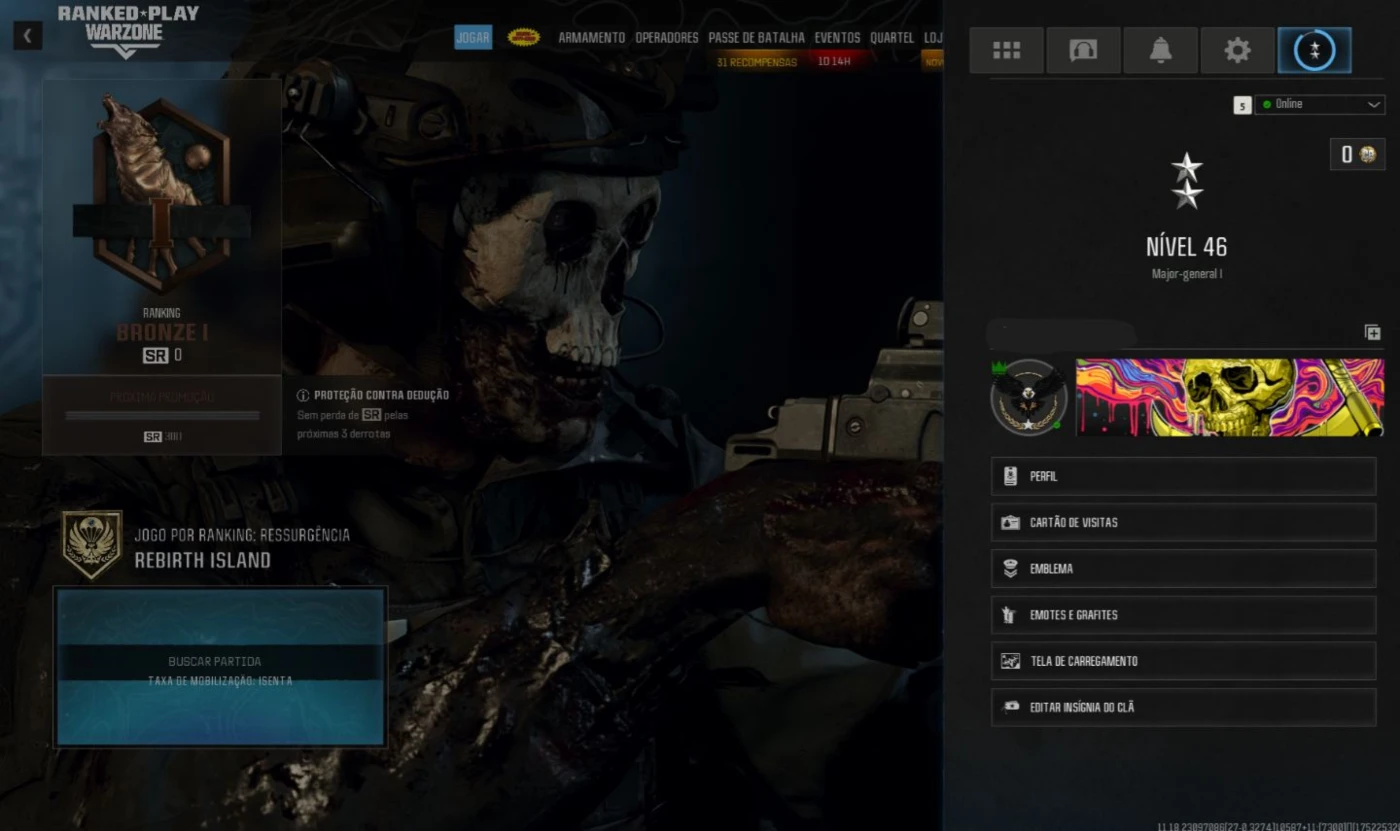Click the Bronze I rank badge
This screenshot has height=831, width=1400.
pos(160,192)
